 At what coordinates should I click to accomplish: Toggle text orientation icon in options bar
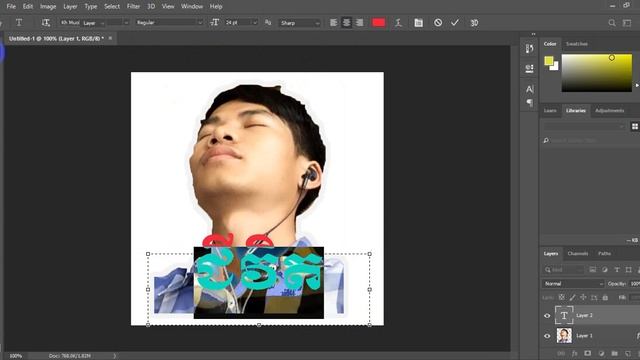click(45, 23)
